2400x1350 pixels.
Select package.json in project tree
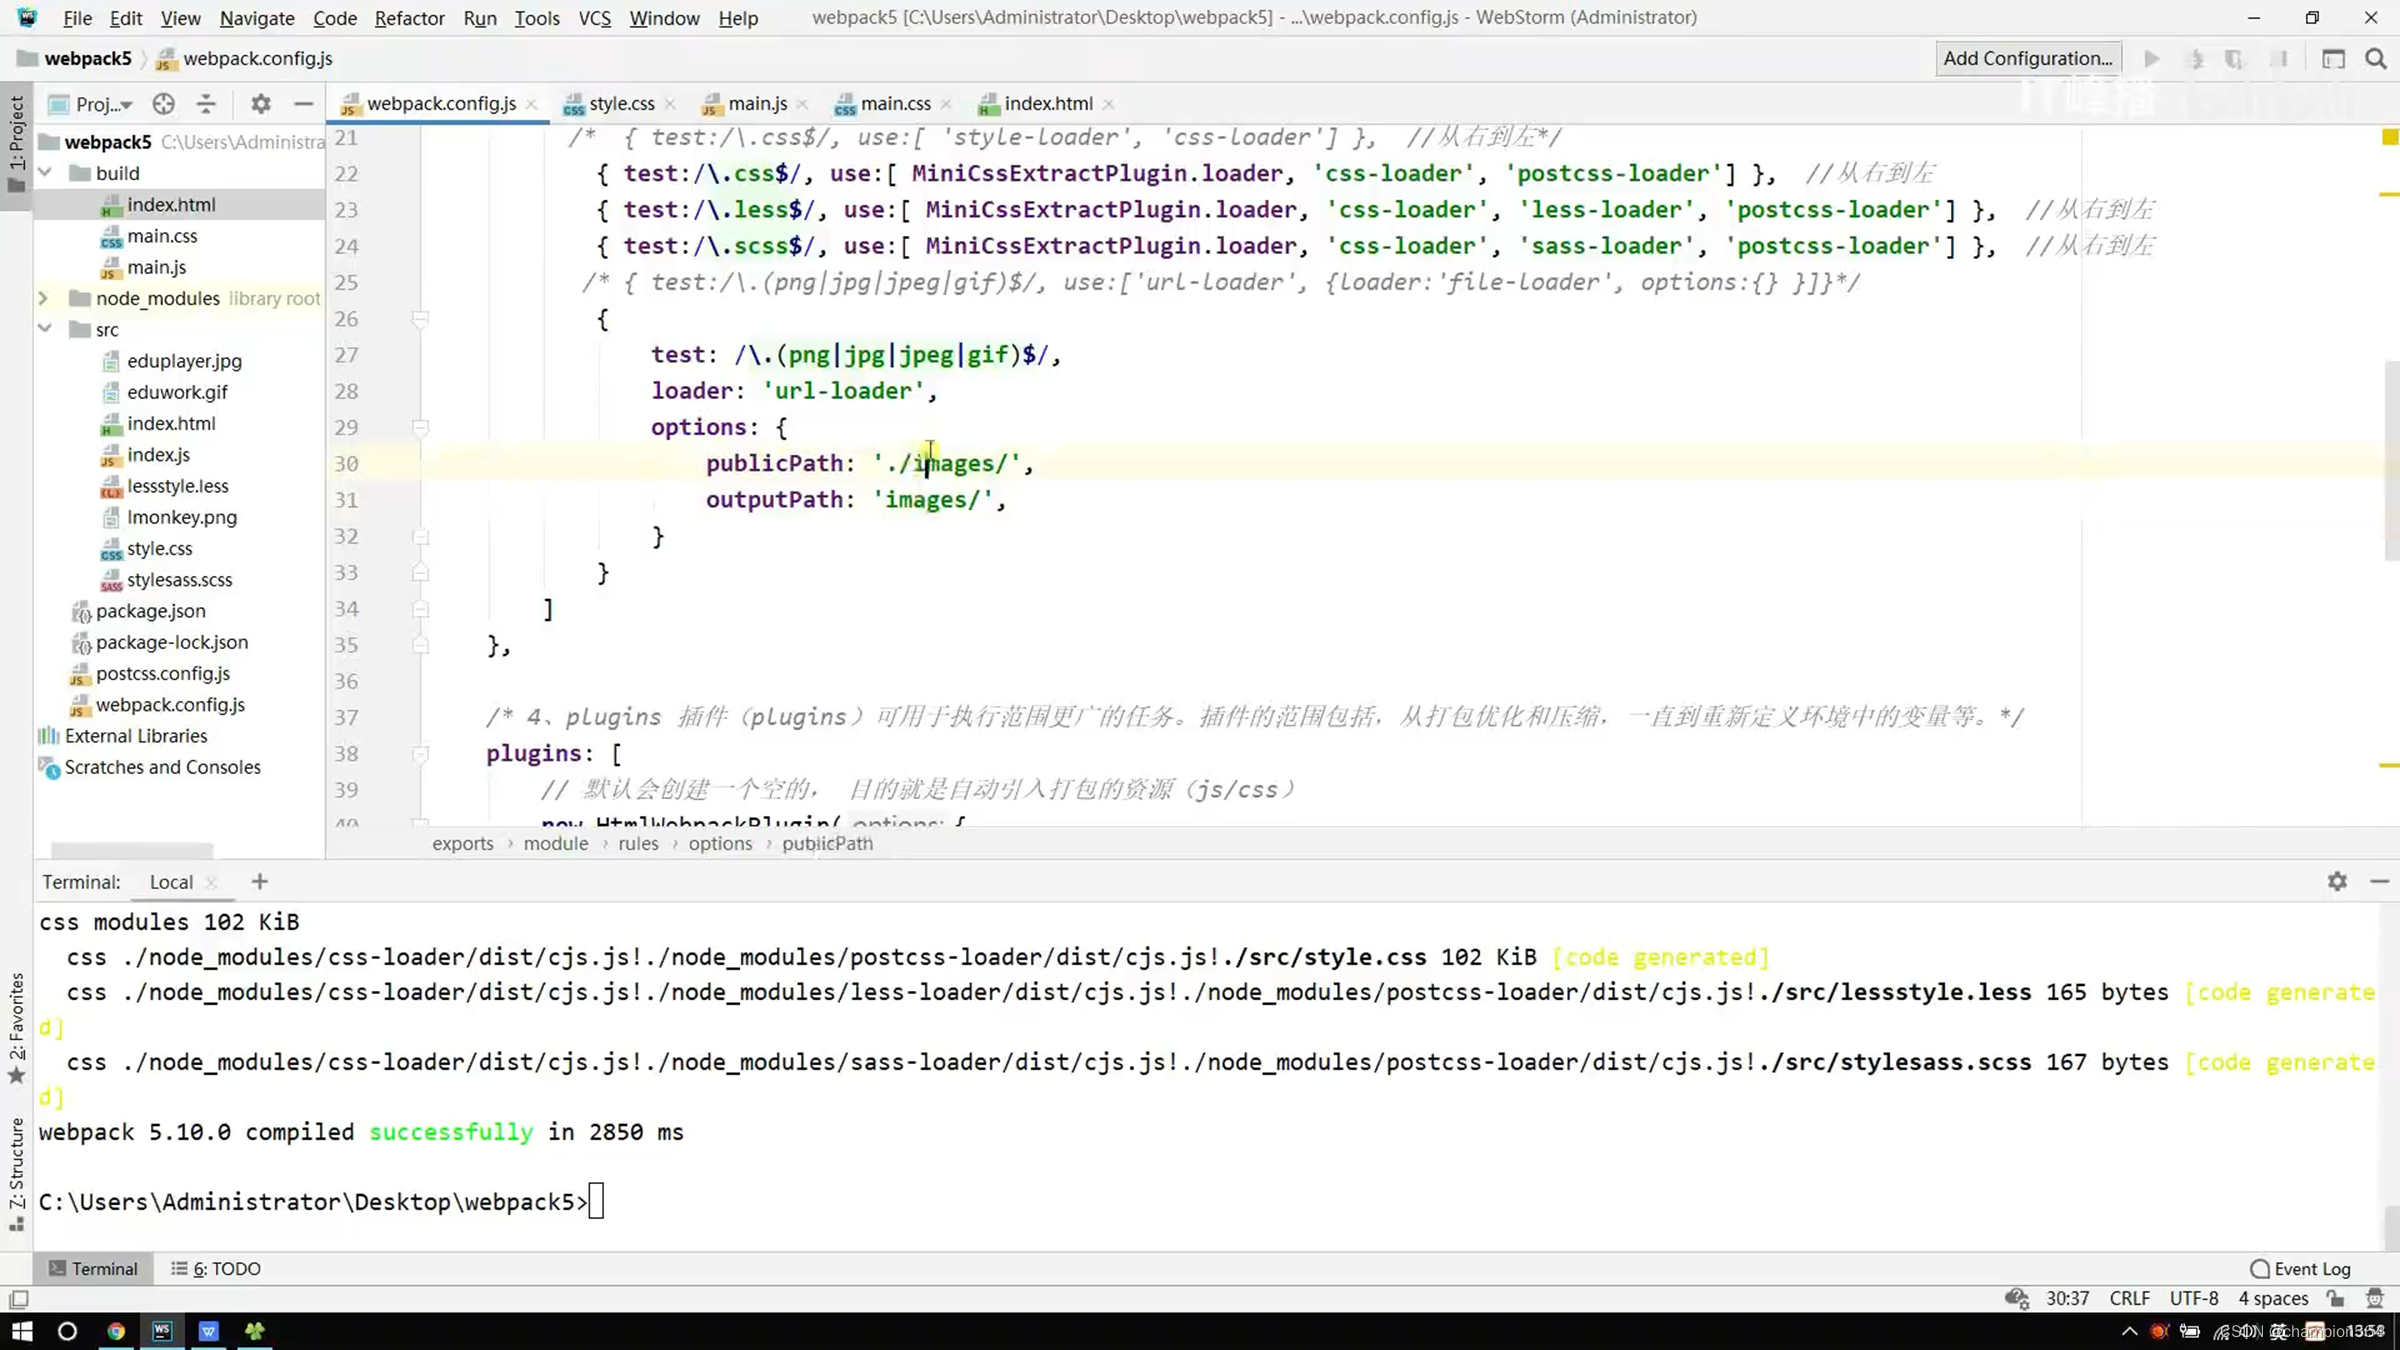151,611
